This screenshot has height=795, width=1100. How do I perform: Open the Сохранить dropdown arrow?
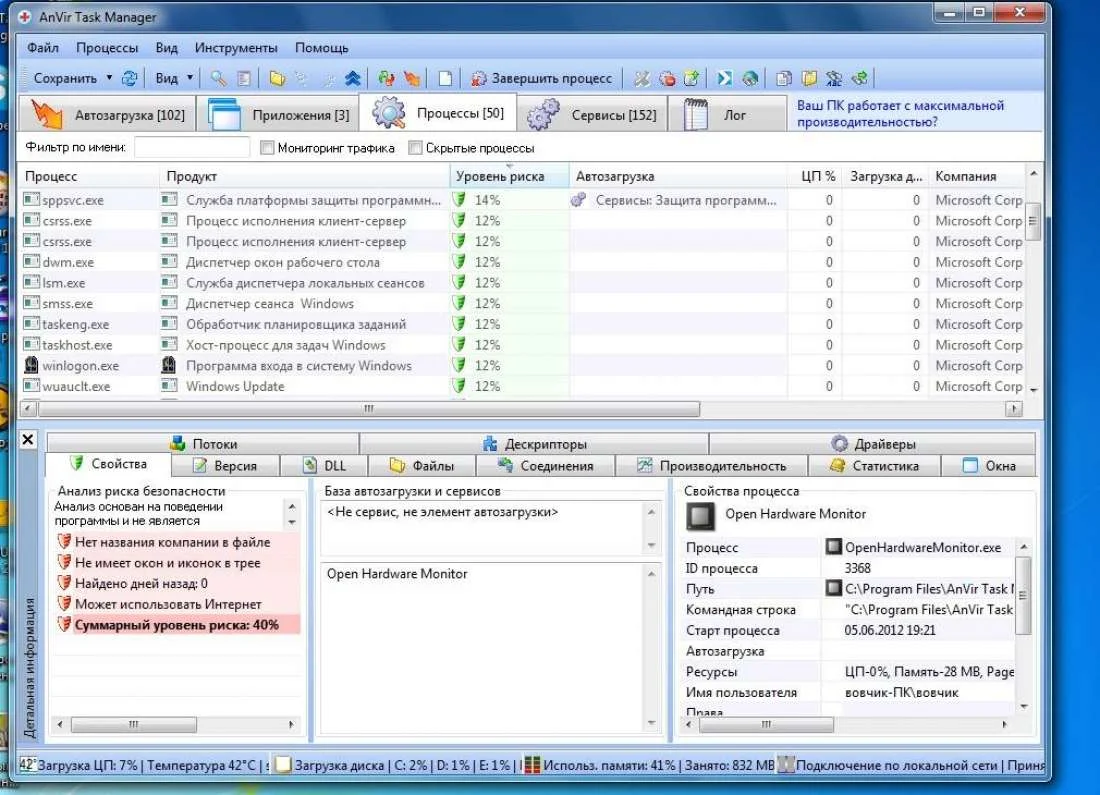point(109,78)
